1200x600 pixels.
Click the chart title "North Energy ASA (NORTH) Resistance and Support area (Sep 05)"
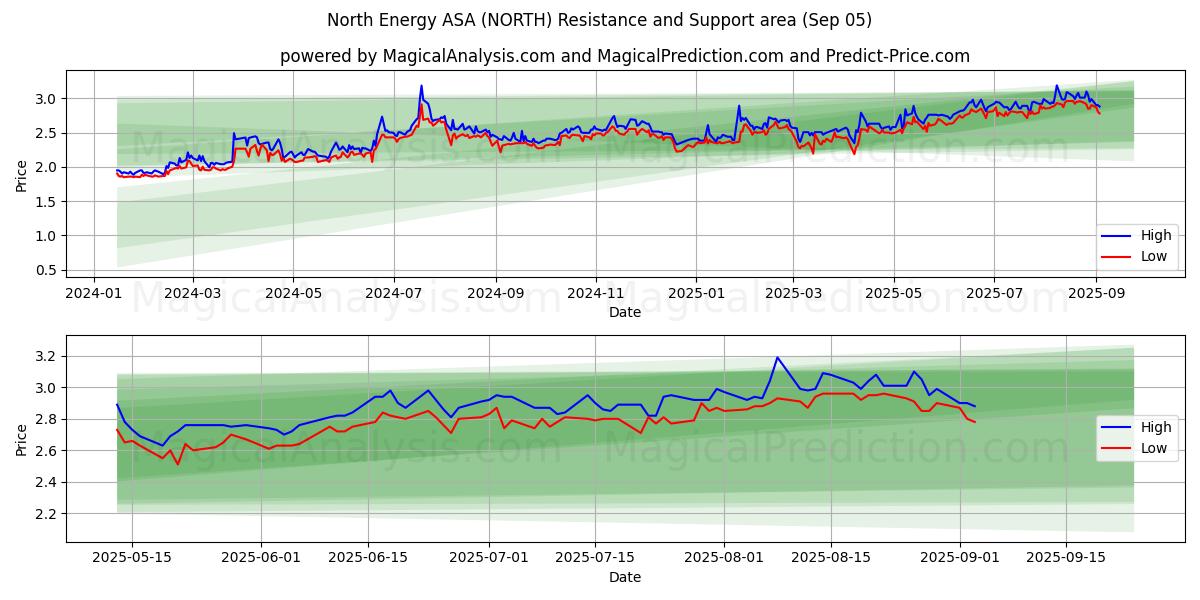pyautogui.click(x=599, y=20)
